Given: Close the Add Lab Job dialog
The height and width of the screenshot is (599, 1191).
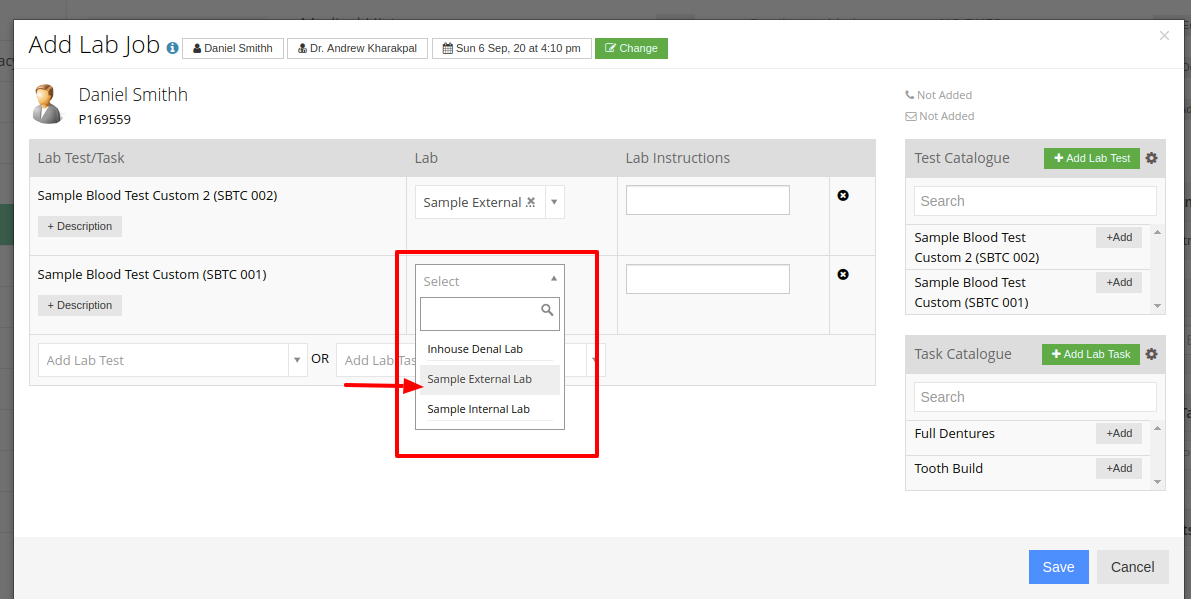Looking at the screenshot, I should click(x=1164, y=35).
